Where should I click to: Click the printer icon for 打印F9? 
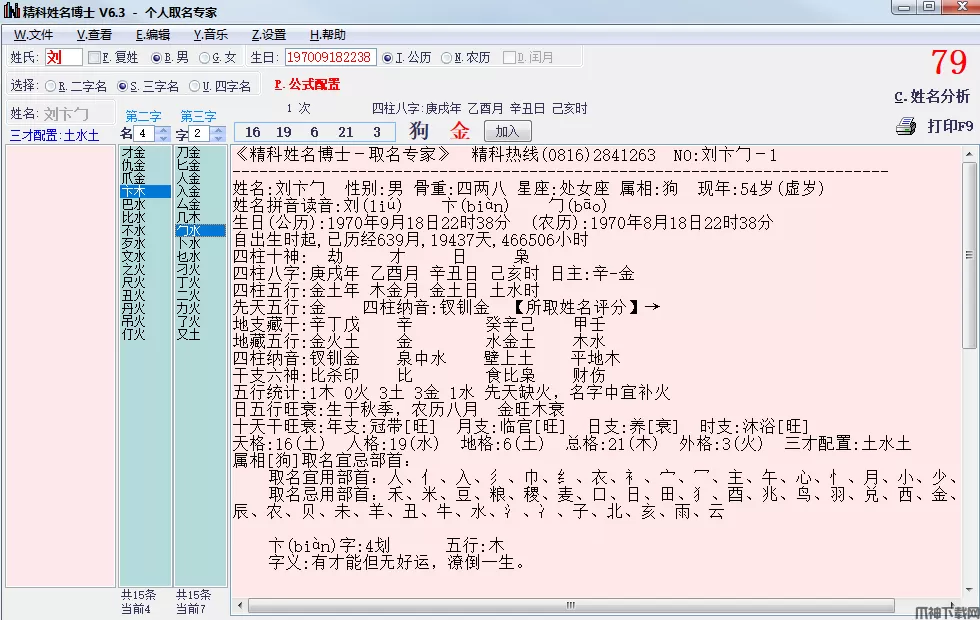(905, 126)
